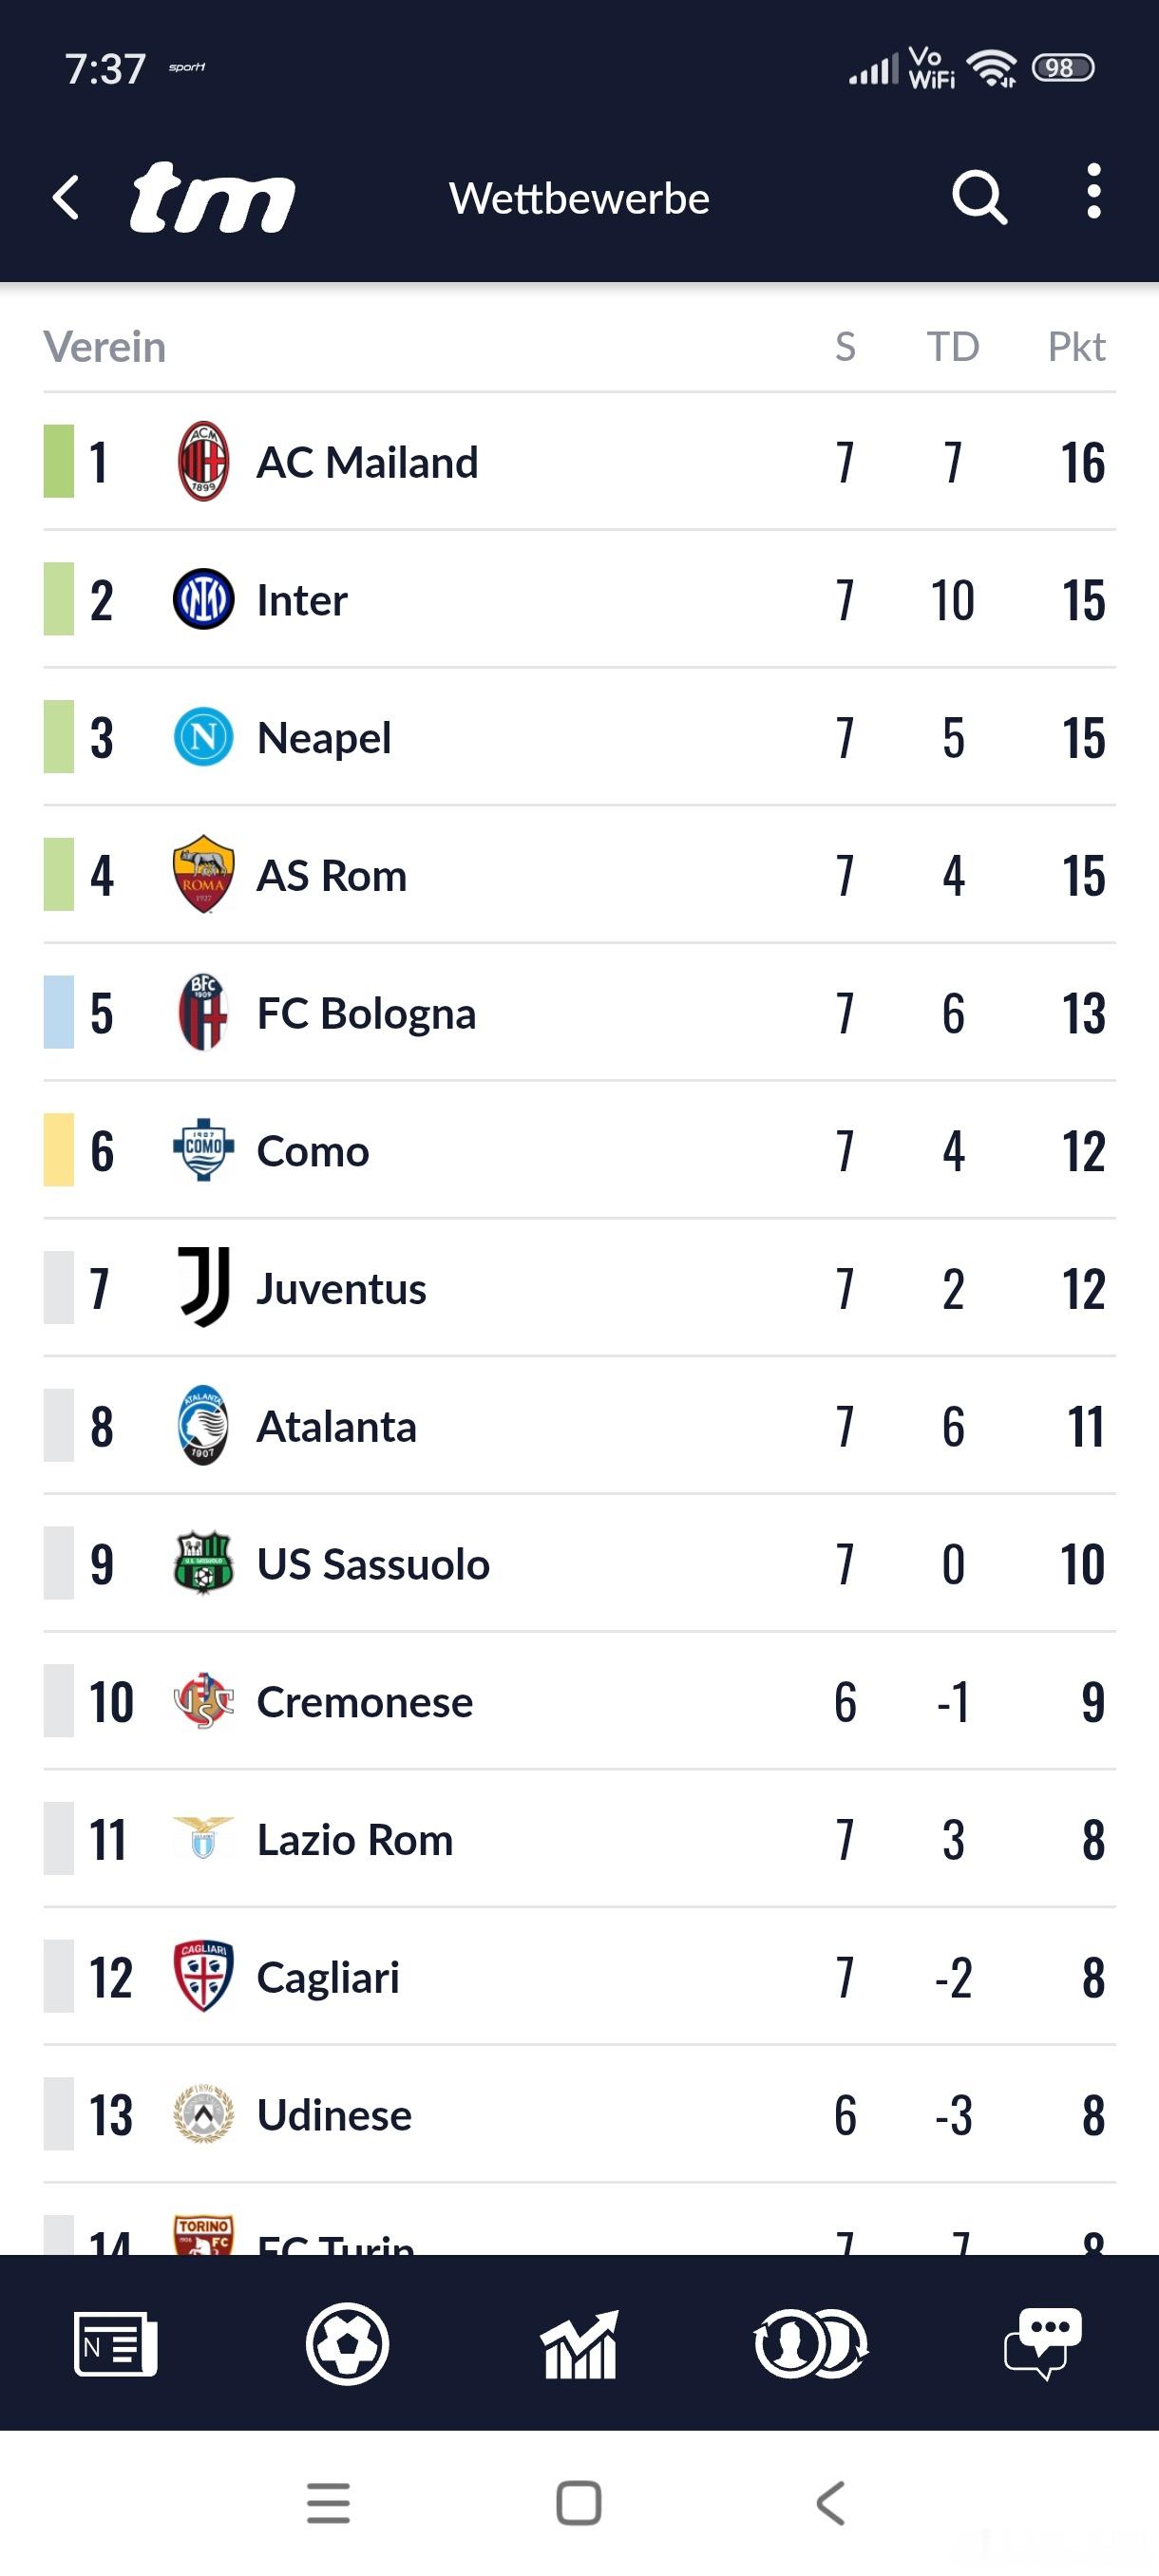Tap the AS Rom club crest
This screenshot has width=1159, height=2576.
[204, 875]
